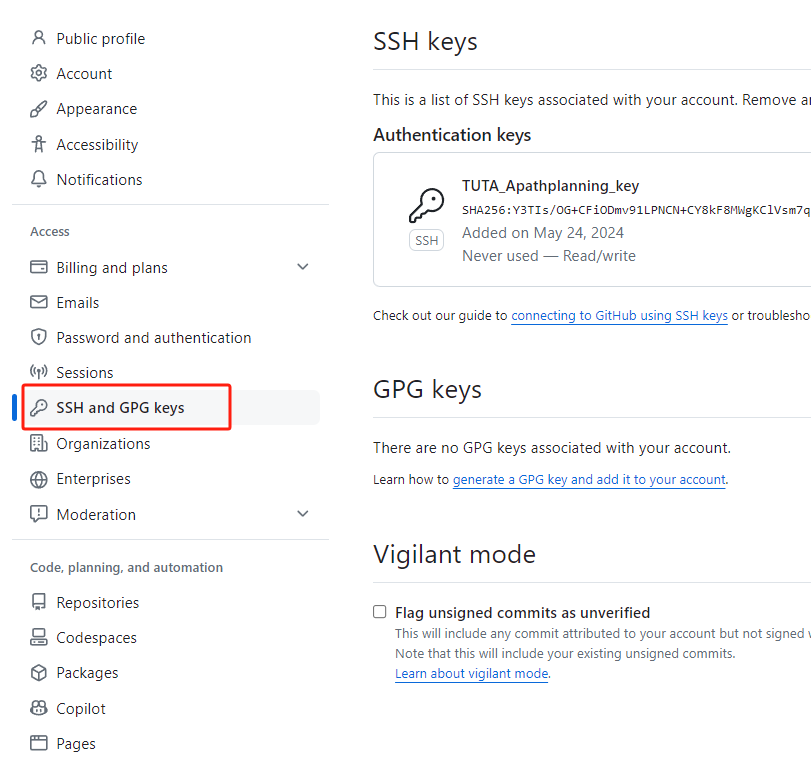Expand the Moderation submenu chevron
Viewport: 811px width, 769px height.
click(303, 514)
